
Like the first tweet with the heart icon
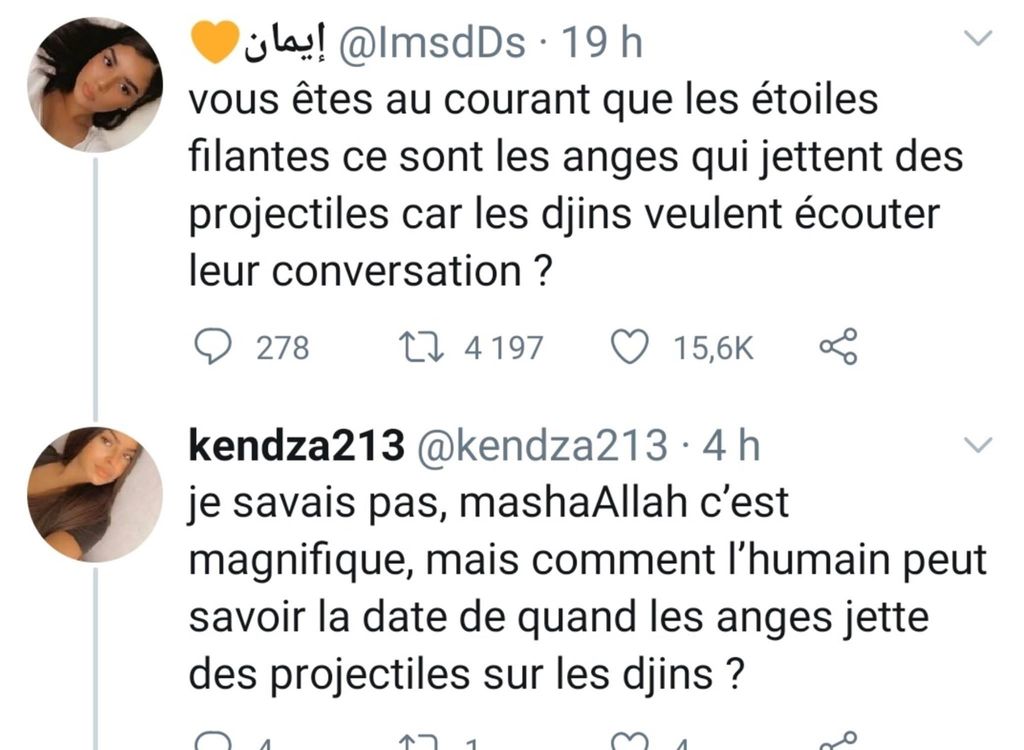pos(630,347)
